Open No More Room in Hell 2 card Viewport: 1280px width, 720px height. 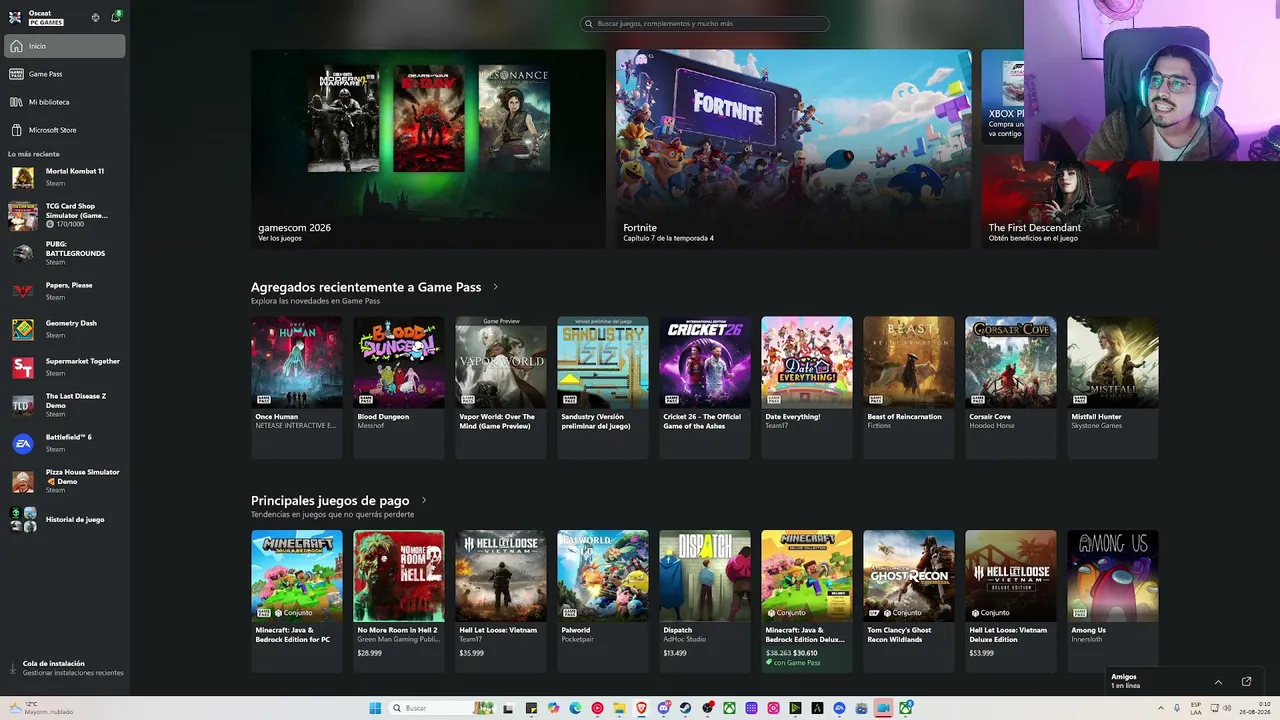pos(399,601)
